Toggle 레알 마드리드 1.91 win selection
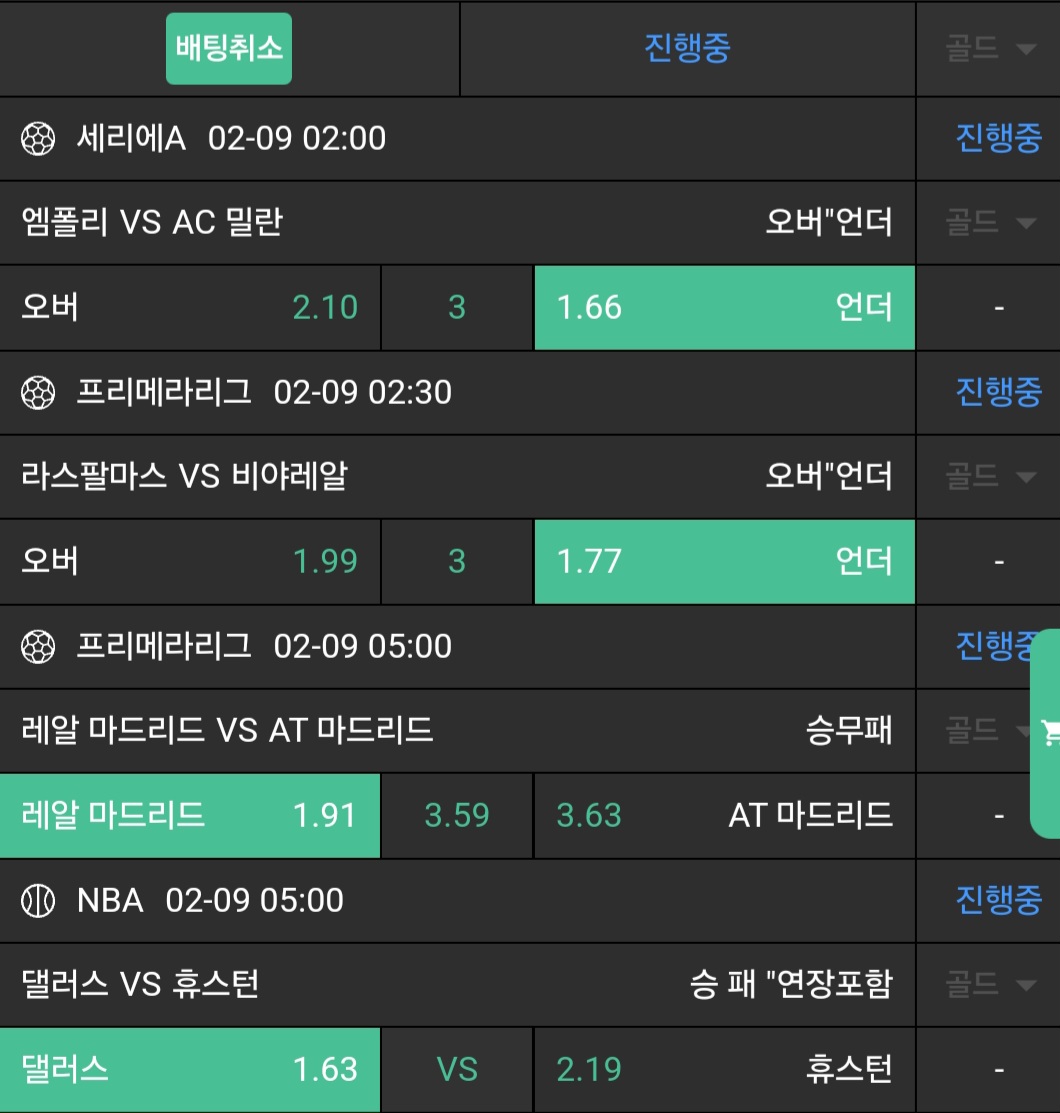 click(x=190, y=815)
